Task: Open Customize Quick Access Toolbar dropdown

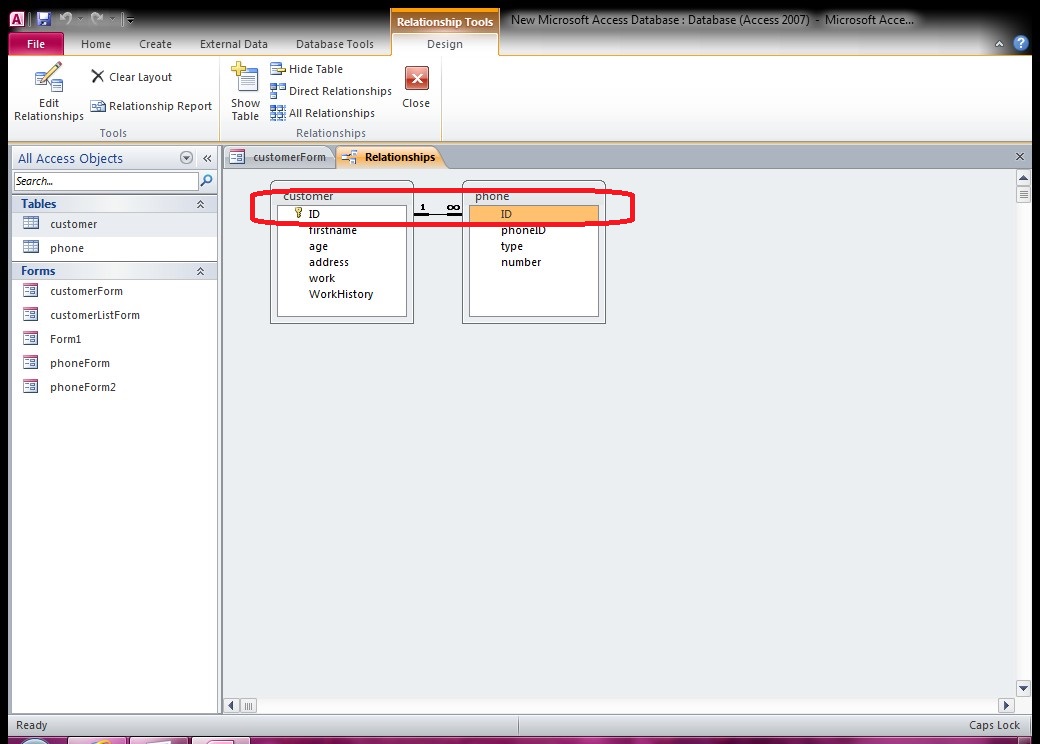Action: (130, 19)
